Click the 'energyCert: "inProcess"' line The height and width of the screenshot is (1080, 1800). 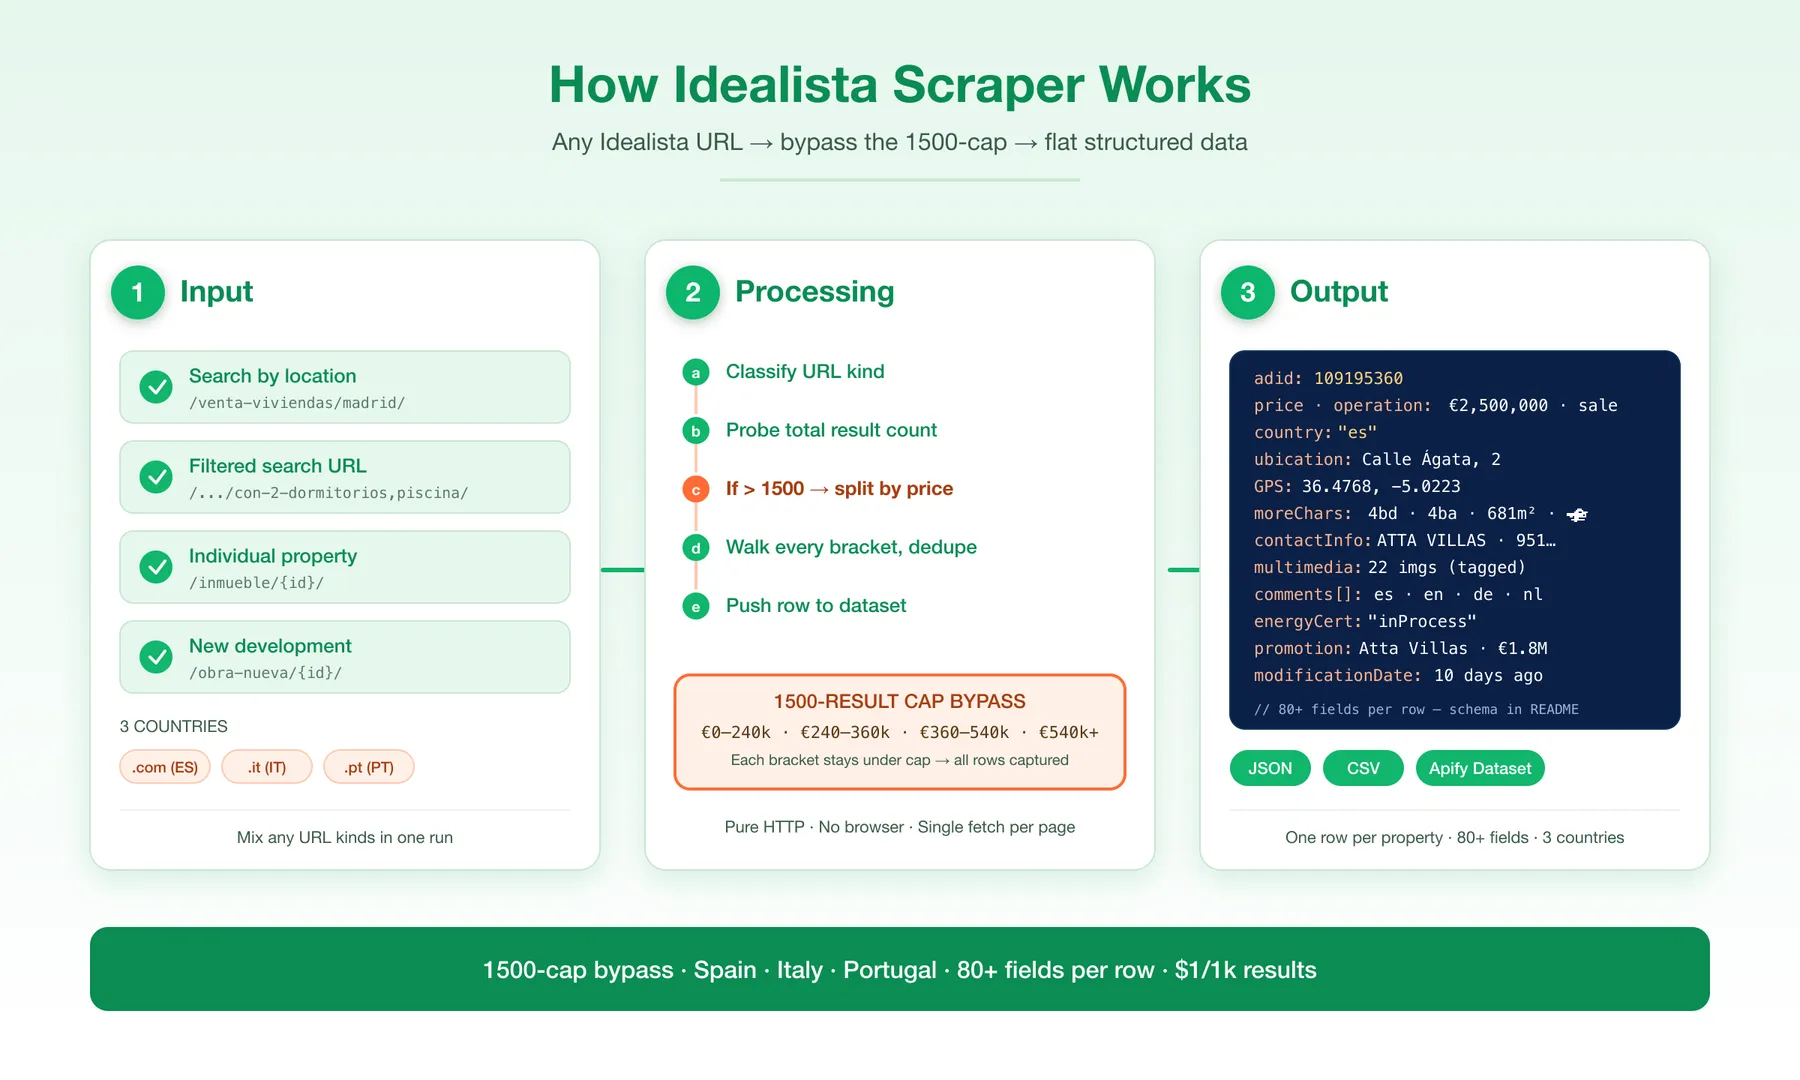[1365, 621]
